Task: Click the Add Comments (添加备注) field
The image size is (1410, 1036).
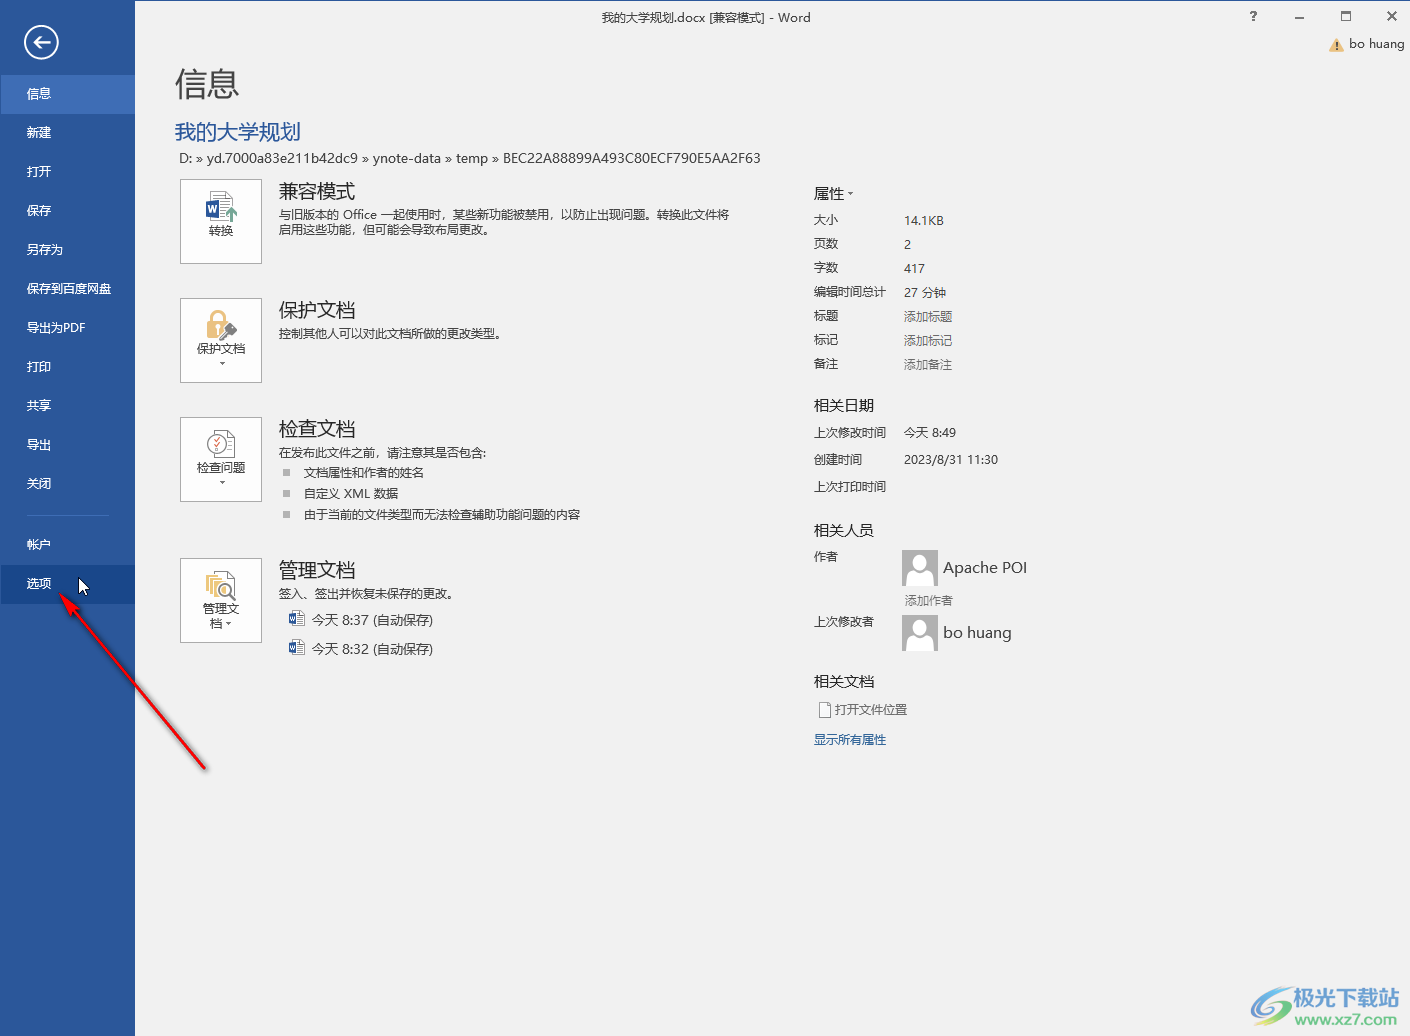Action: pos(928,365)
